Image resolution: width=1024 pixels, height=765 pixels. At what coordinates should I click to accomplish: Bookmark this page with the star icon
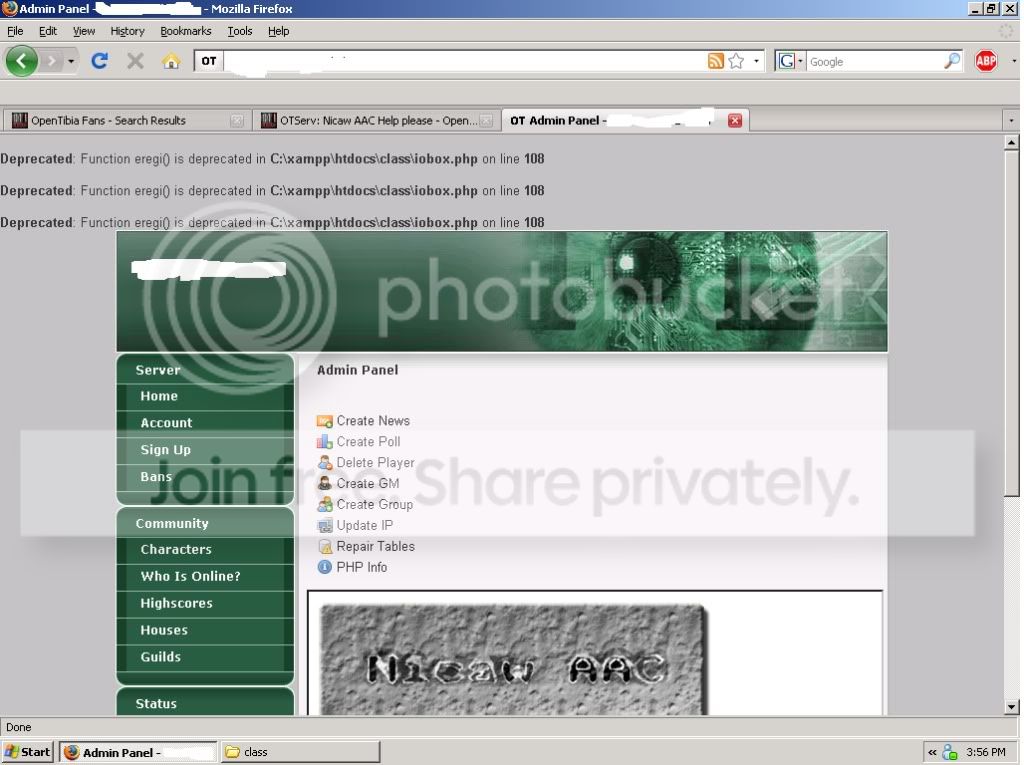736,61
